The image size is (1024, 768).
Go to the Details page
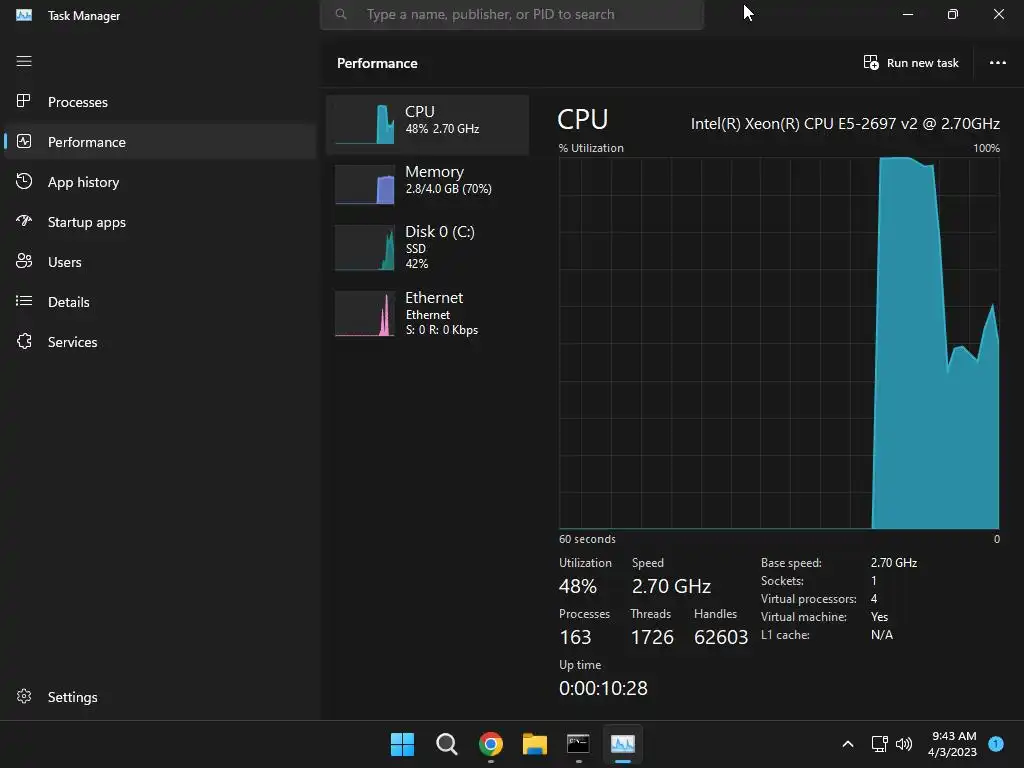[x=160, y=302]
